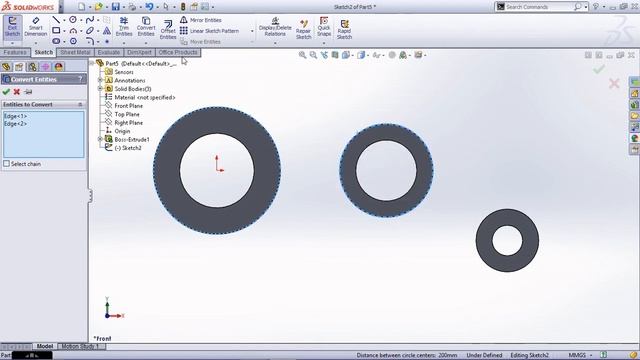Viewport: 640px width, 360px height.
Task: Select Material <not specified> tree item
Action: (x=140, y=98)
